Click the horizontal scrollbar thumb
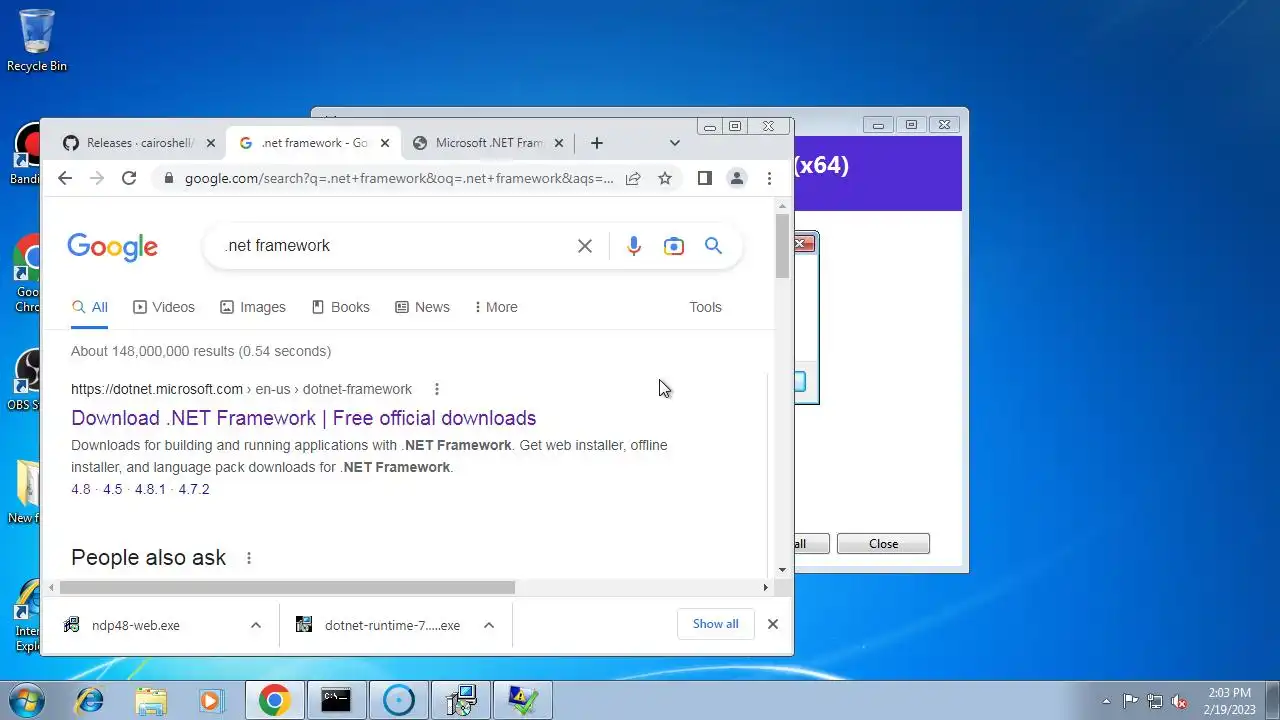The image size is (1280, 720). coord(287,588)
